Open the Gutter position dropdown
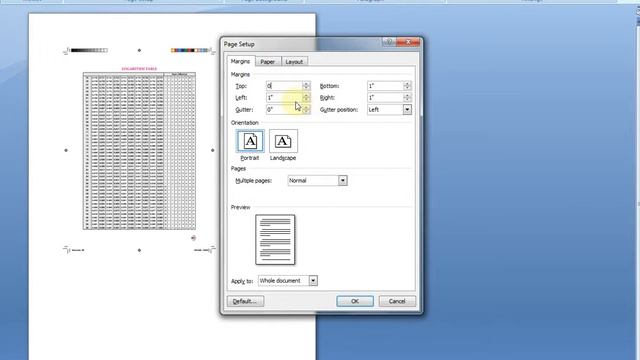 pos(389,109)
